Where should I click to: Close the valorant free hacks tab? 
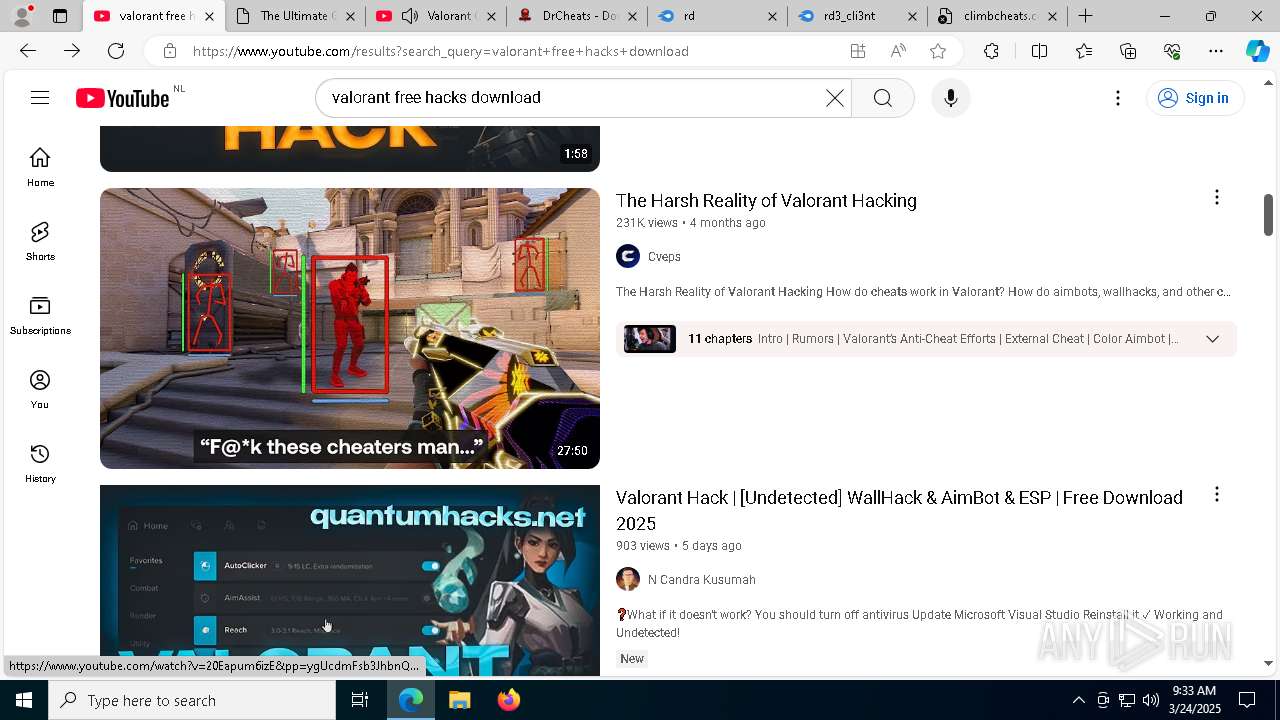[209, 16]
